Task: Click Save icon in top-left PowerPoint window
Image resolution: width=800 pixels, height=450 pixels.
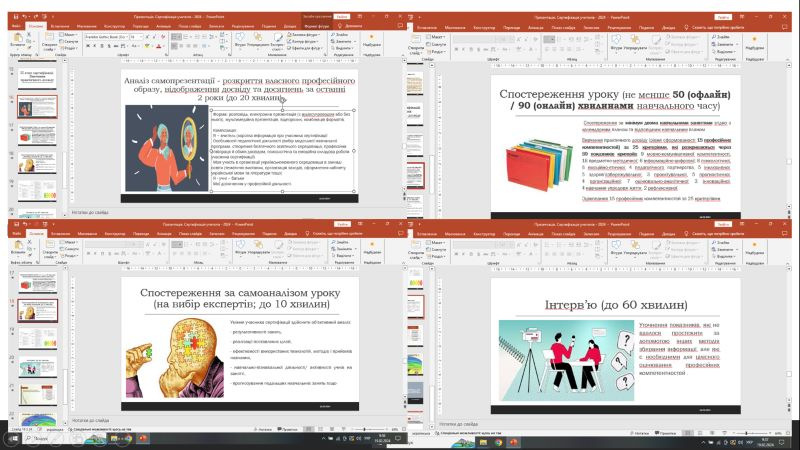Action: point(16,17)
